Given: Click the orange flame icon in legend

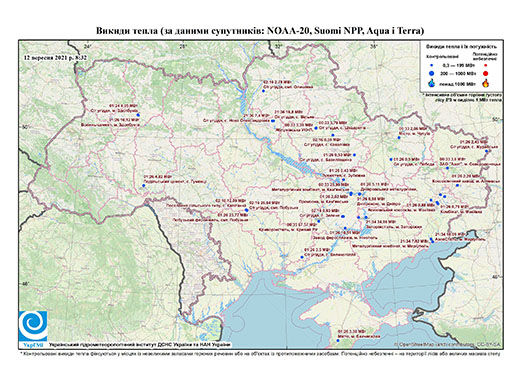Looking at the screenshot, I should [x=485, y=83].
